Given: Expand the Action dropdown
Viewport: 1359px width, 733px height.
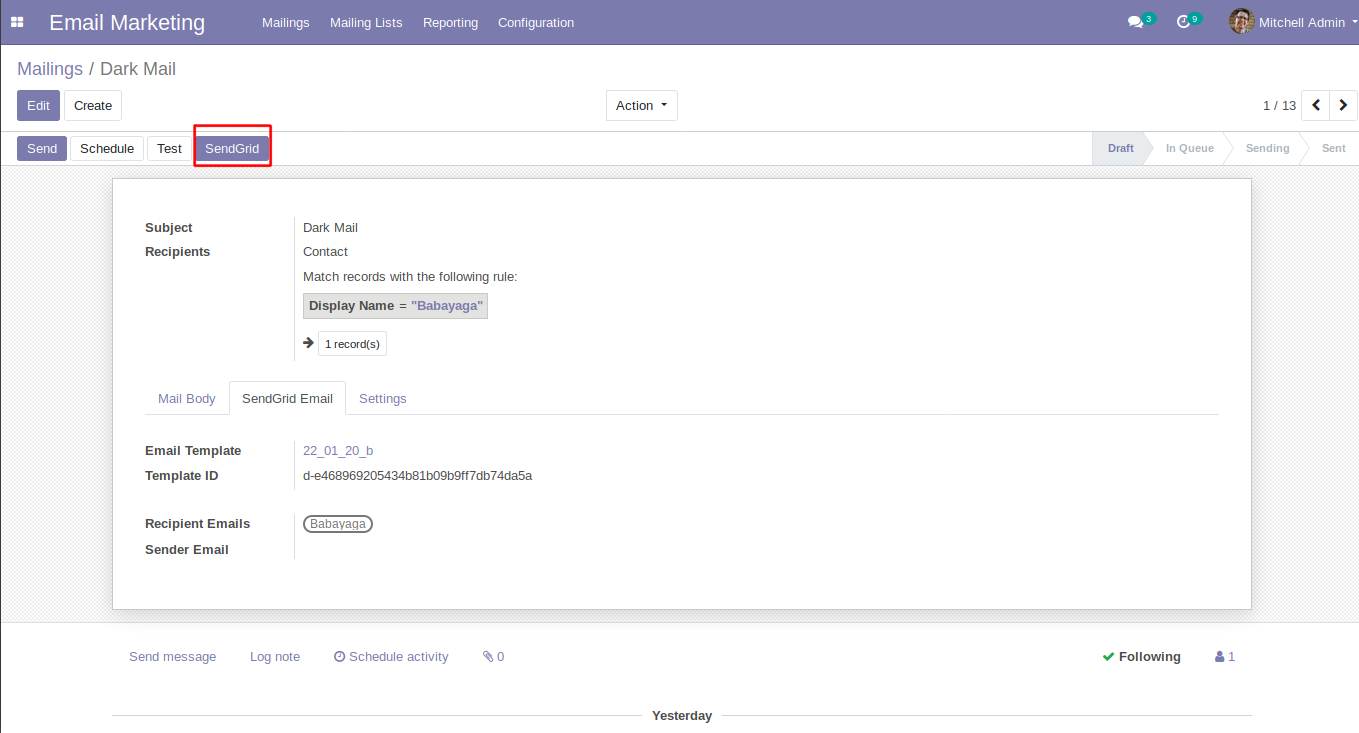Looking at the screenshot, I should pyautogui.click(x=642, y=106).
